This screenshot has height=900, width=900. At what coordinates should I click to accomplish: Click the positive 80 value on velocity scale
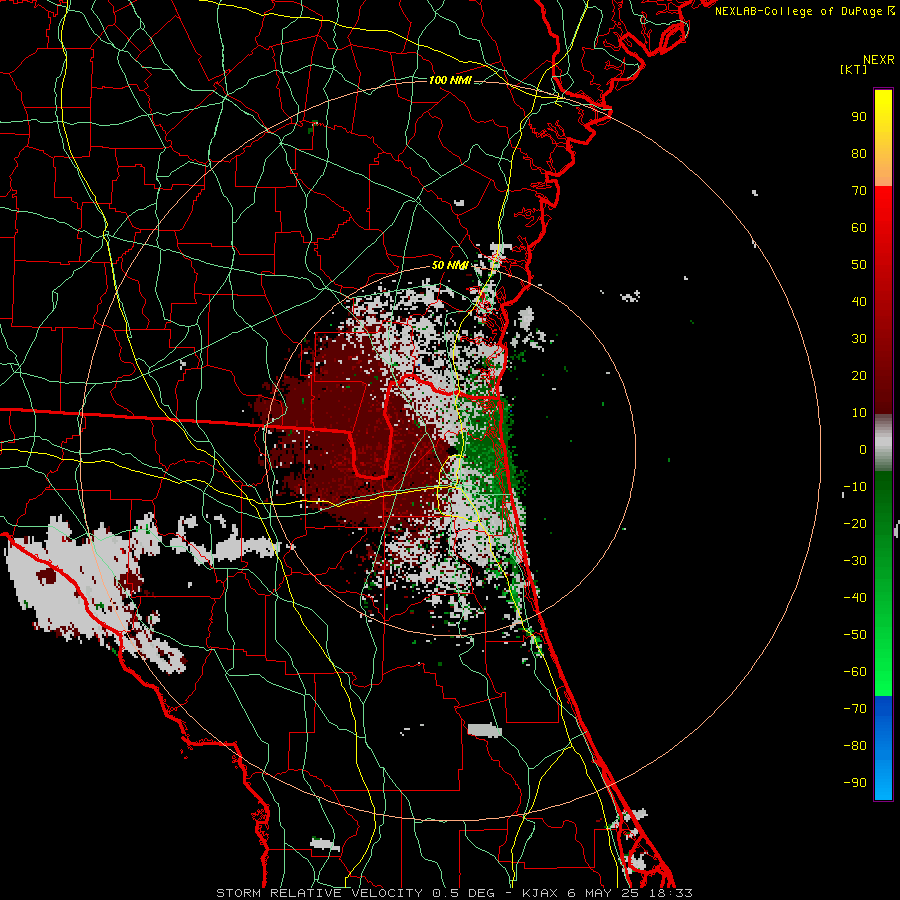click(x=859, y=154)
